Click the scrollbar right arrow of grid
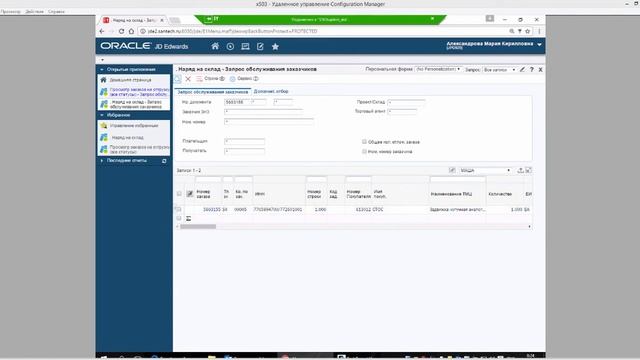 pyautogui.click(x=529, y=227)
